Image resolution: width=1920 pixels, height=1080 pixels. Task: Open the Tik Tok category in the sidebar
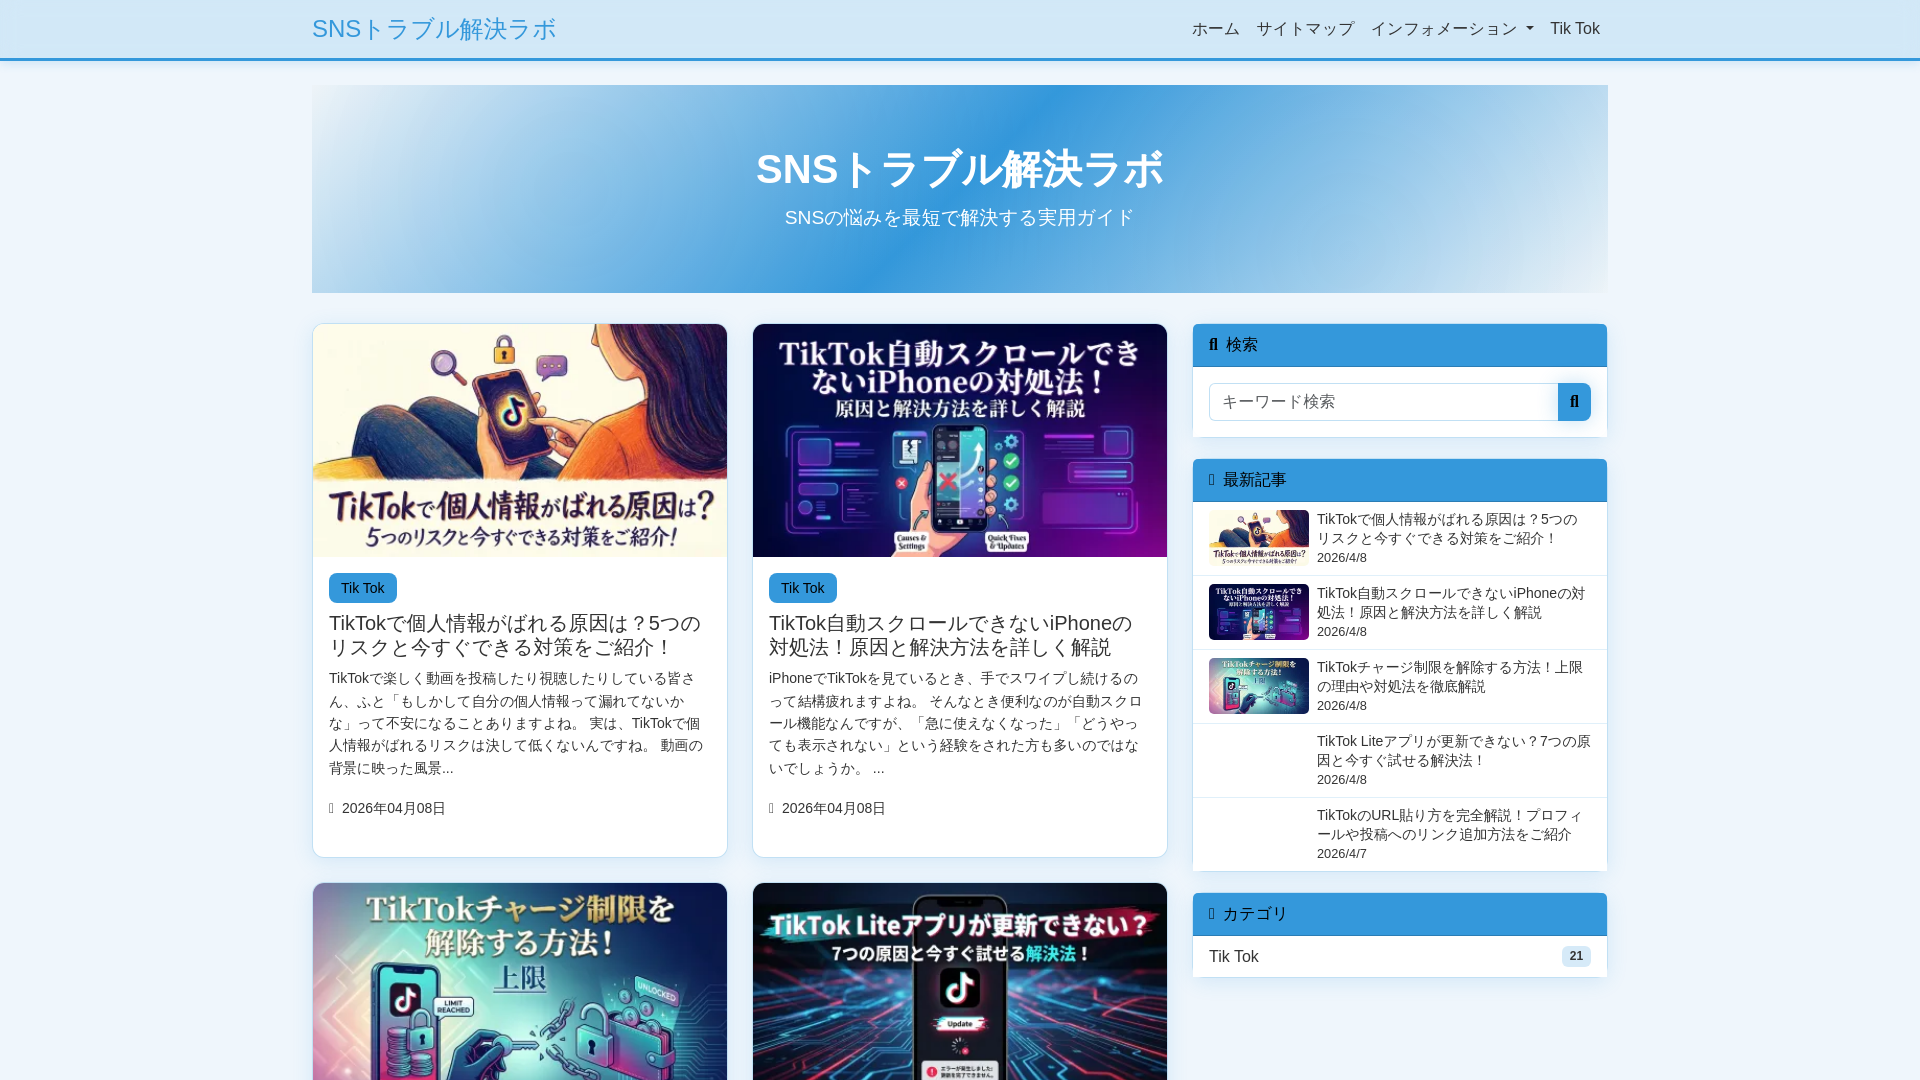point(1400,957)
